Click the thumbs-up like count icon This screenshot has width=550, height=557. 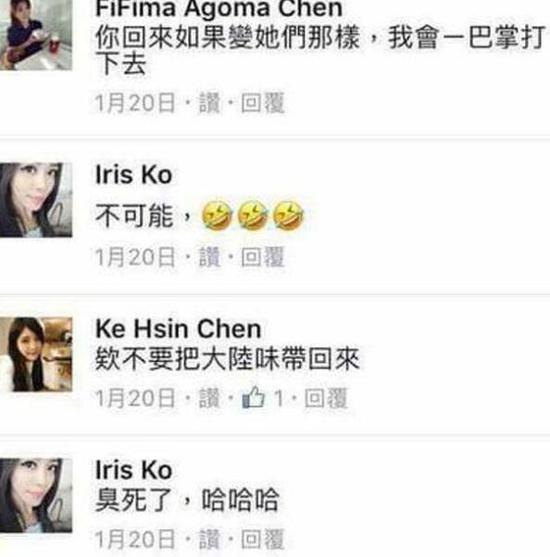[254, 397]
